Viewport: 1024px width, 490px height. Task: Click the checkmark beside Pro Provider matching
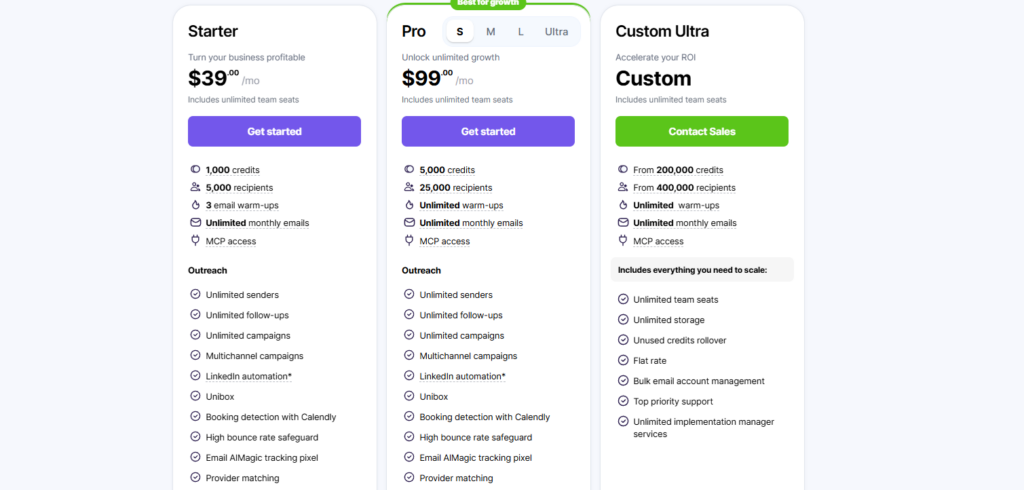click(x=409, y=477)
